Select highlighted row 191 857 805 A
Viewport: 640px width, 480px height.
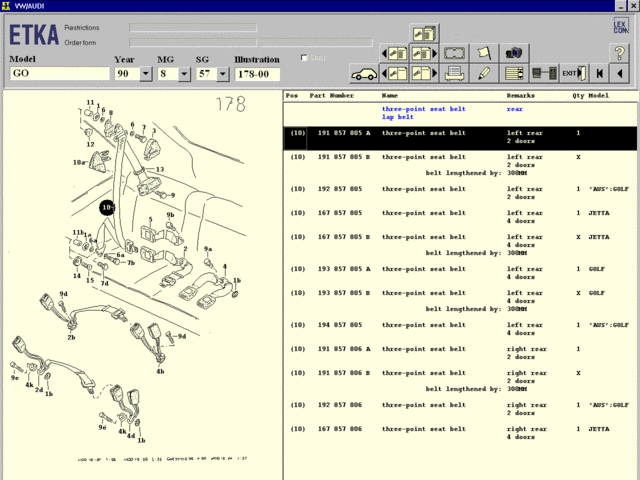tap(460, 138)
